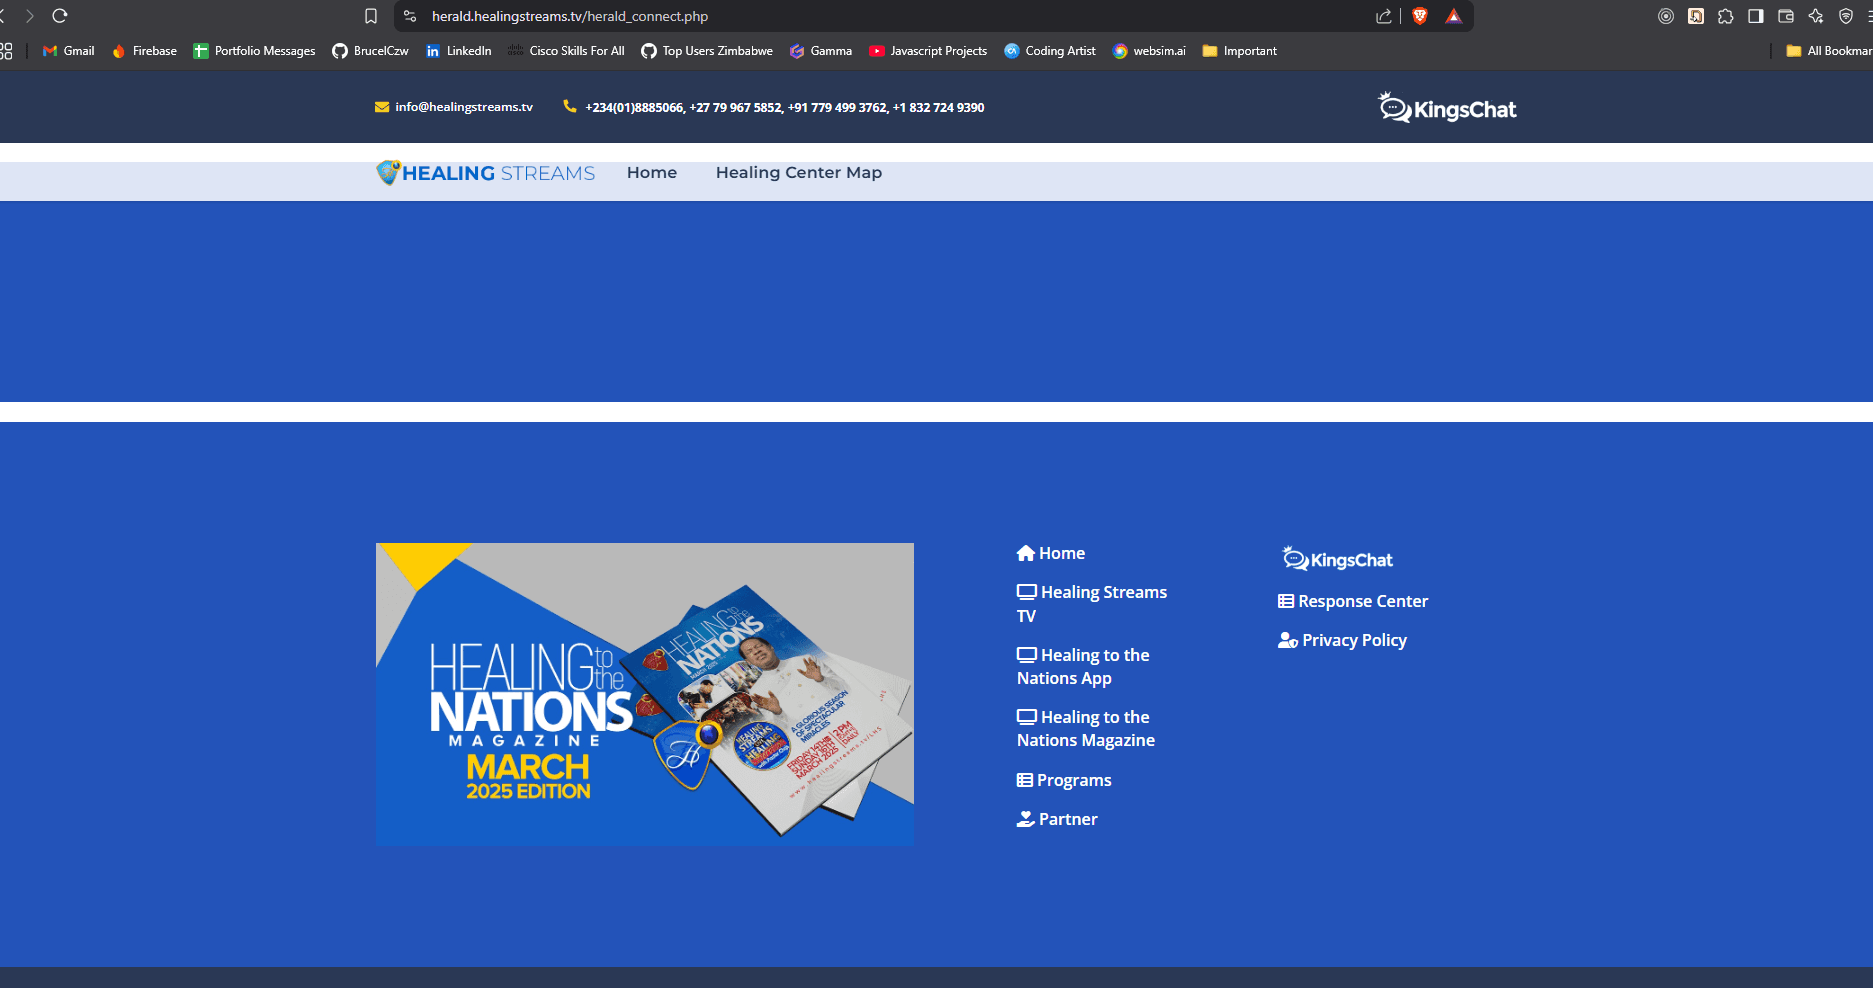1873x988 pixels.
Task: Open the Portfolio Messages bookmark
Action: [x=254, y=51]
